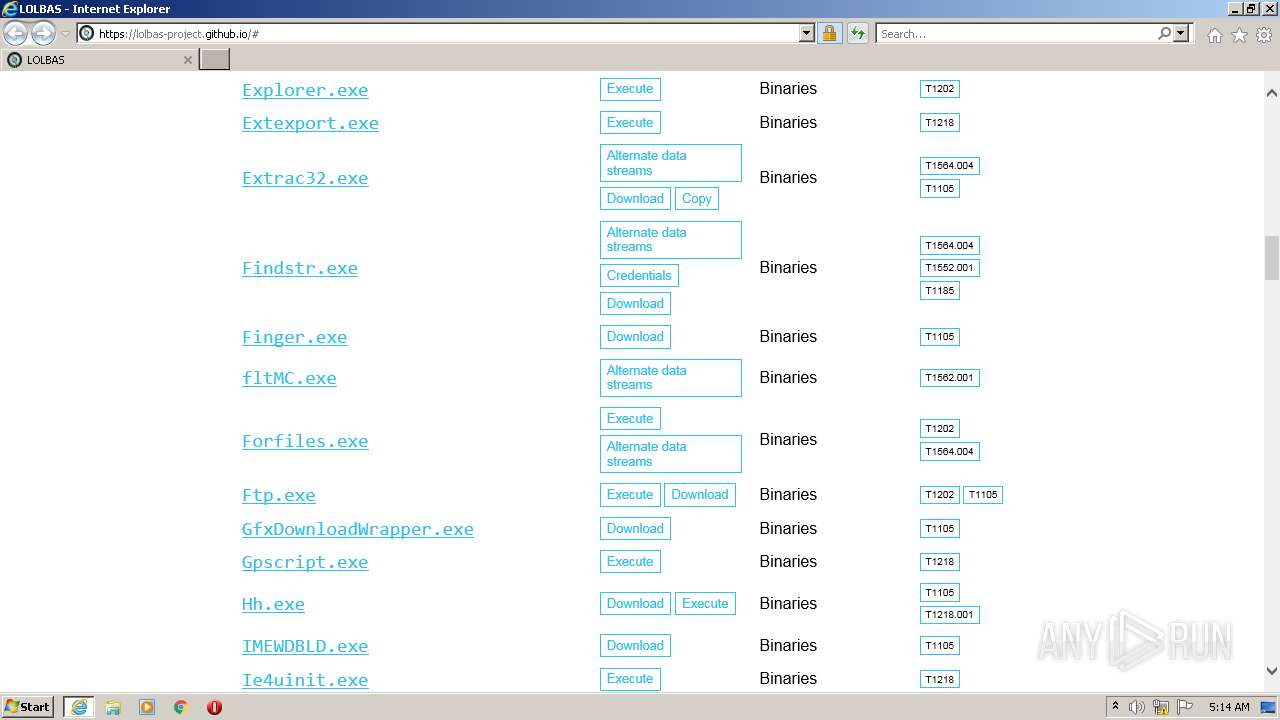Click Credentials tag for Findstr.exe
The image size is (1280, 720).
pyautogui.click(x=639, y=276)
